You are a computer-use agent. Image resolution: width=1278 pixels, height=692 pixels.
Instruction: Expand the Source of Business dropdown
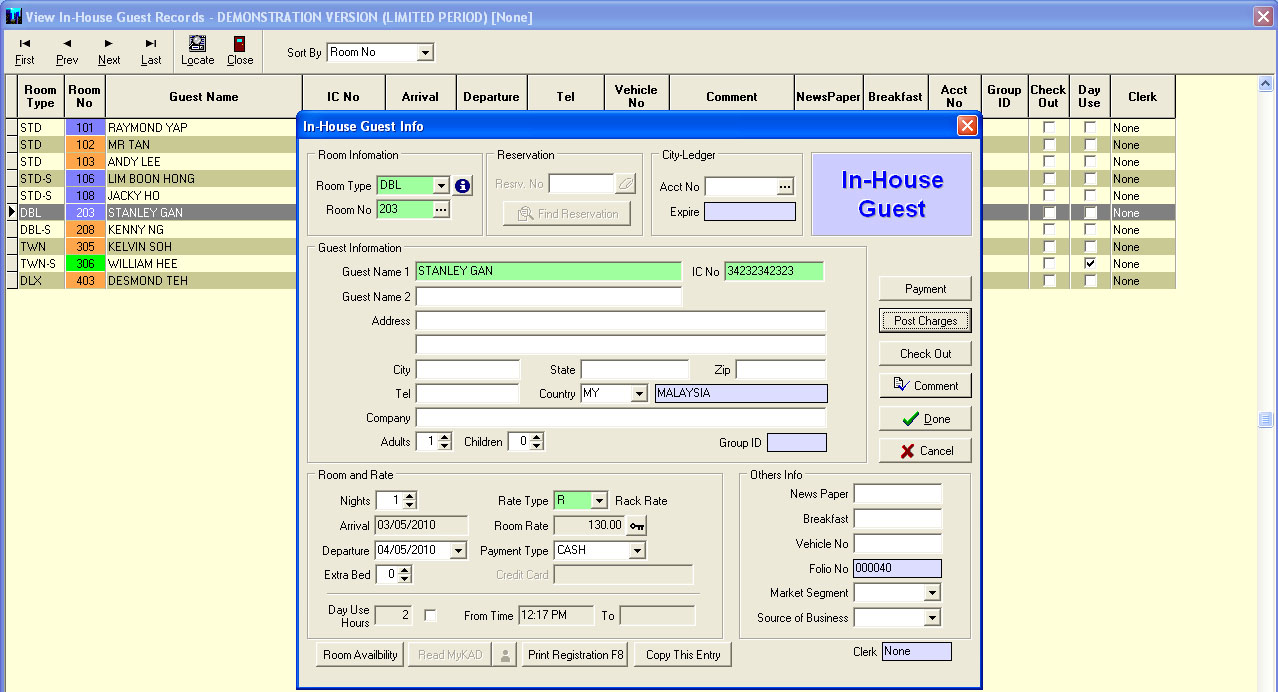point(932,619)
